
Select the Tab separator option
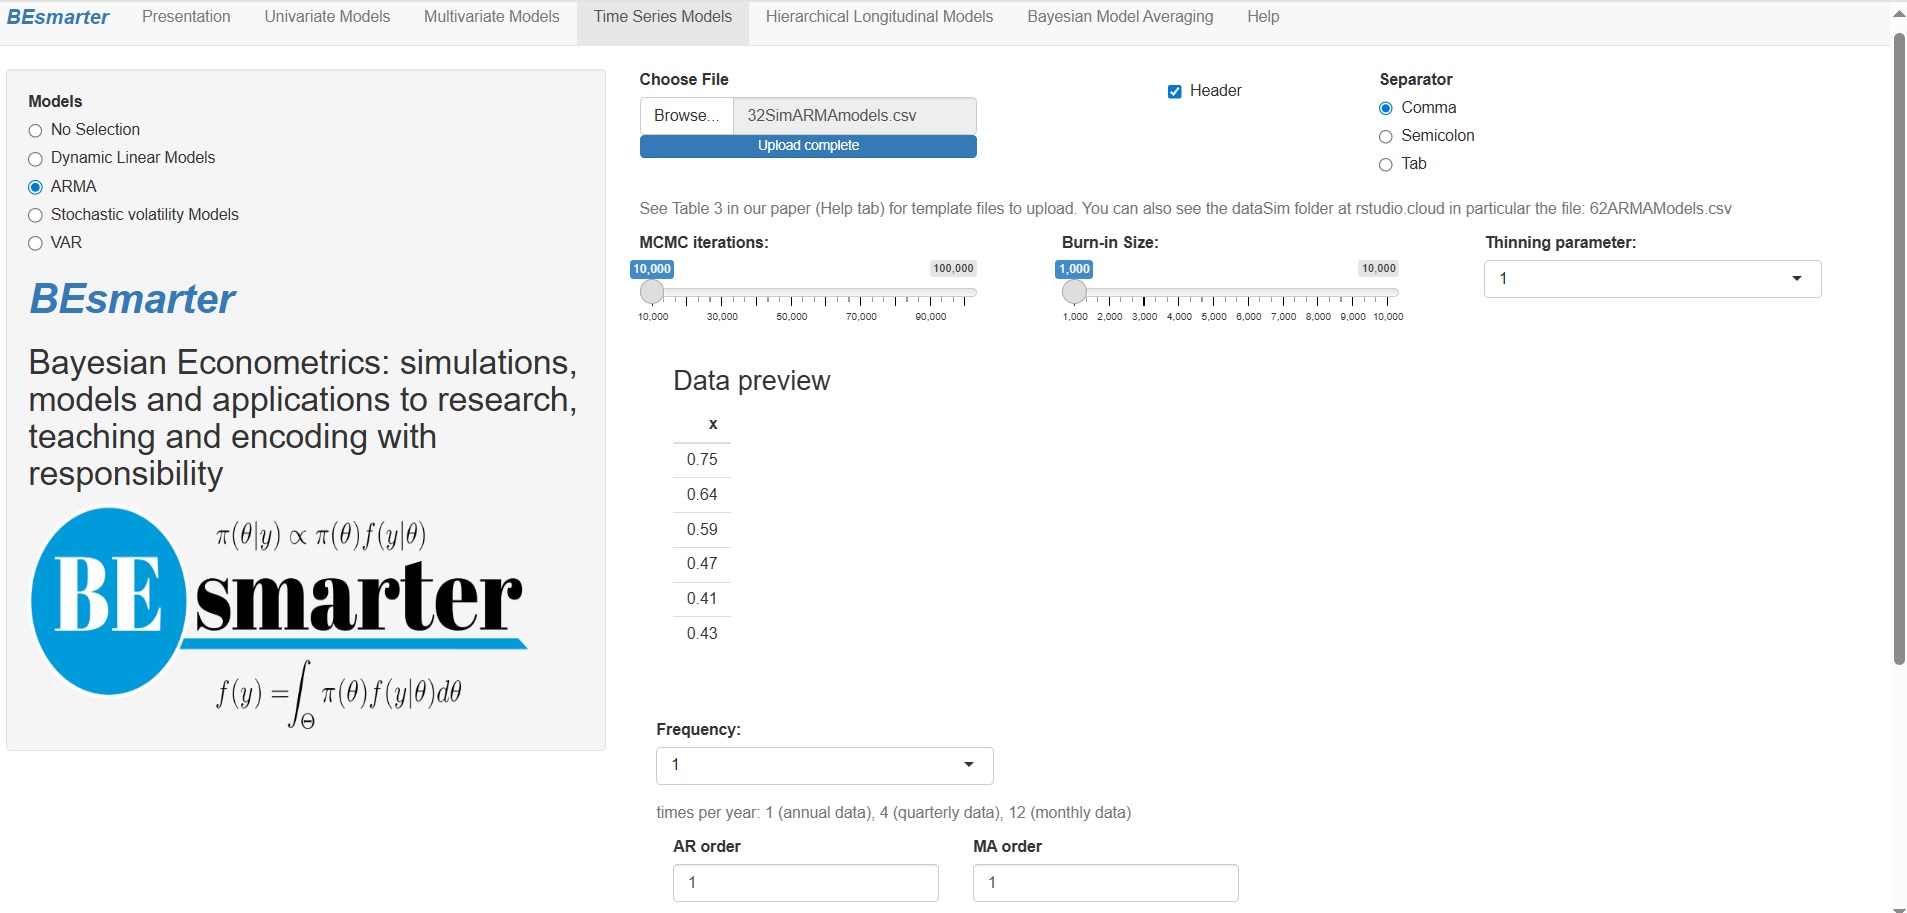click(1386, 165)
